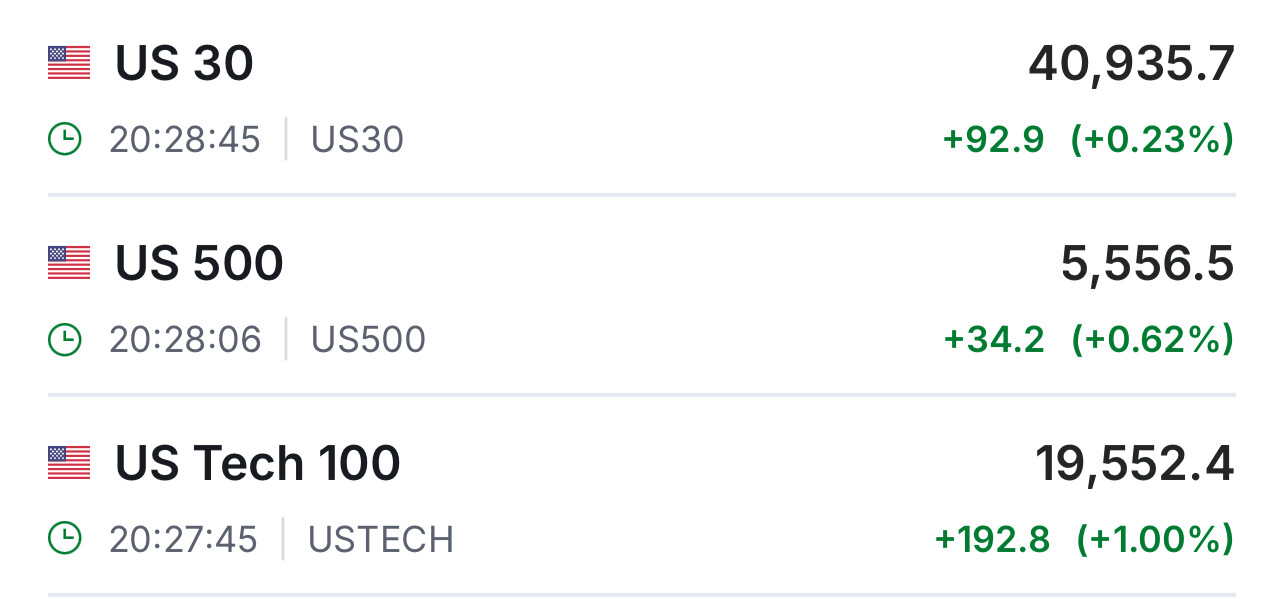Open the US 500 index name

click(199, 264)
